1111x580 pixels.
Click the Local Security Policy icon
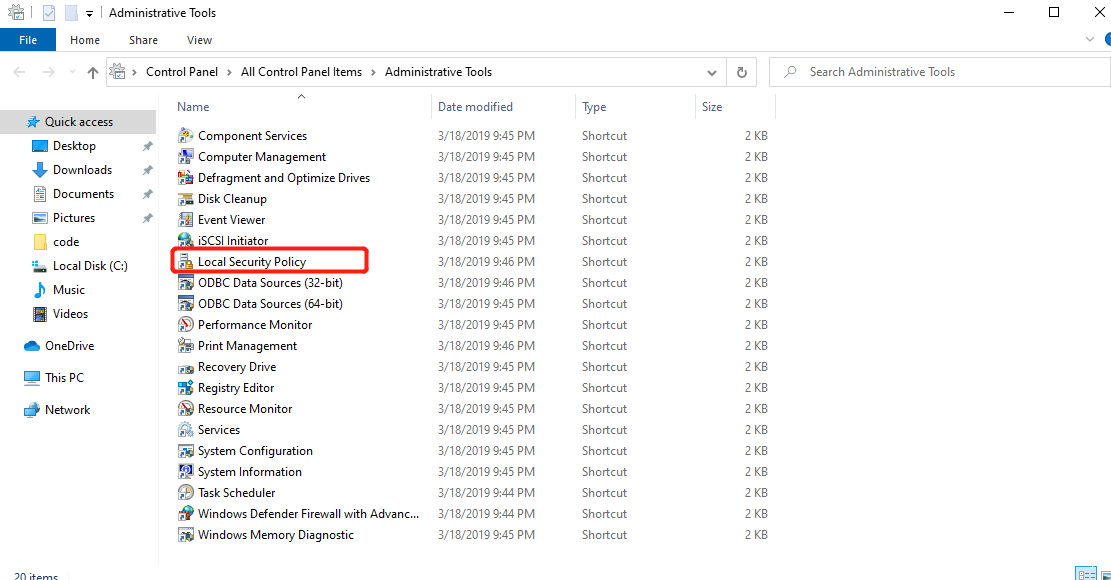point(186,262)
